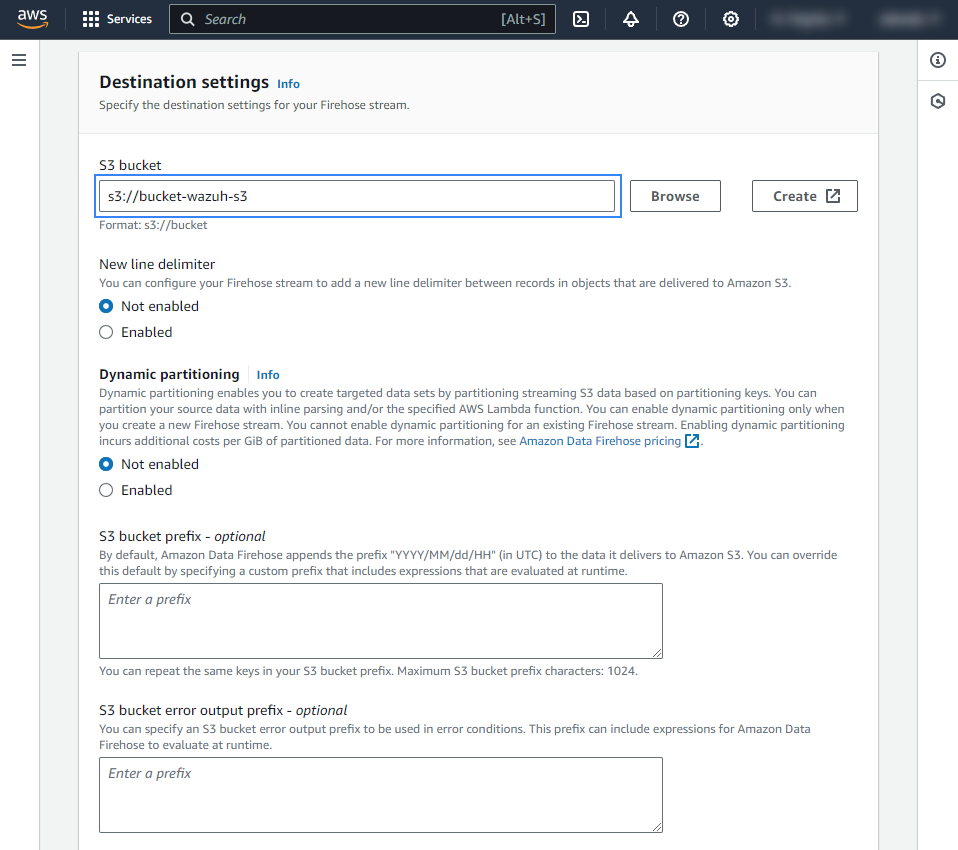Image resolution: width=958 pixels, height=850 pixels.
Task: Click the S3 bucket prefix text area
Action: click(x=380, y=620)
